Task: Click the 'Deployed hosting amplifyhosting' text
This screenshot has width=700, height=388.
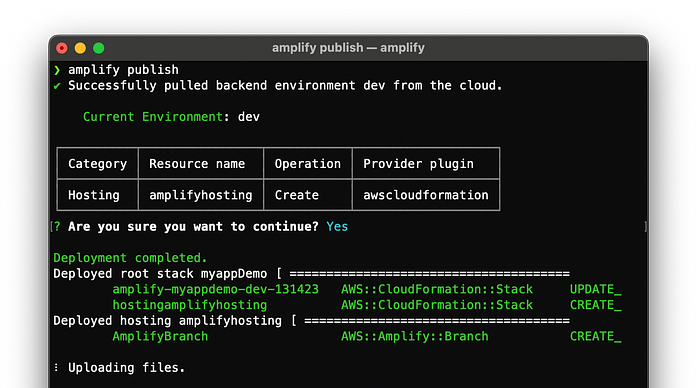Action: pos(167,321)
